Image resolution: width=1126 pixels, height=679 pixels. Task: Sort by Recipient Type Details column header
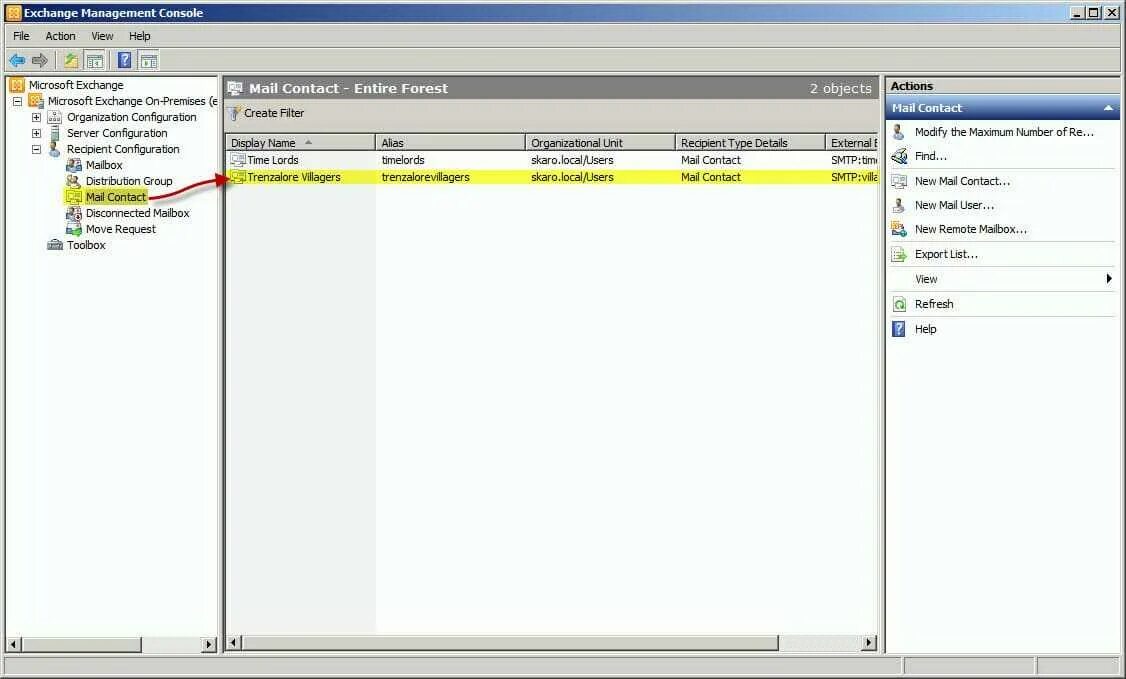click(x=750, y=143)
